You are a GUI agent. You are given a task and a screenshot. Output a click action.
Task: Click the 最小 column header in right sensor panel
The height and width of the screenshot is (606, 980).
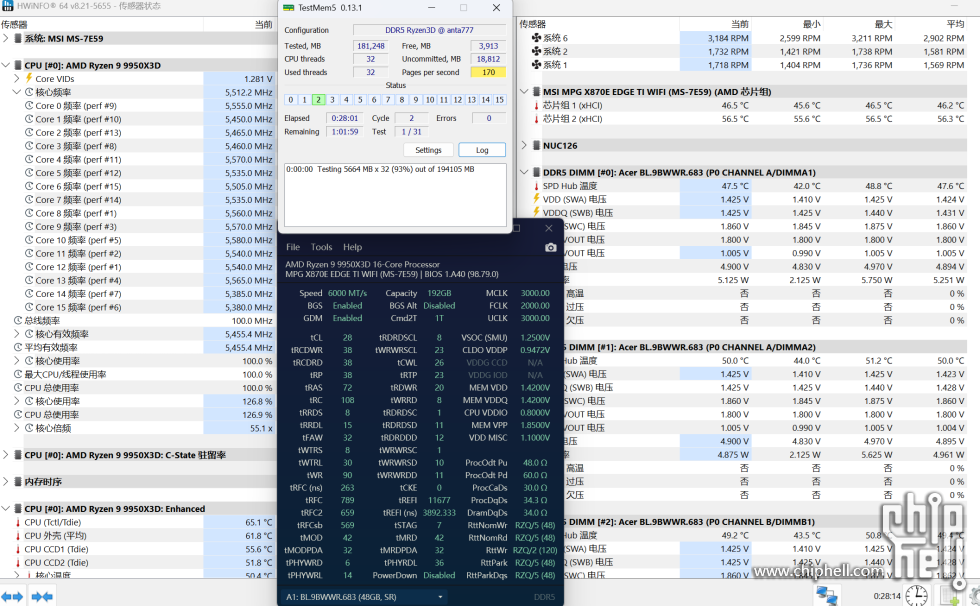coord(811,24)
